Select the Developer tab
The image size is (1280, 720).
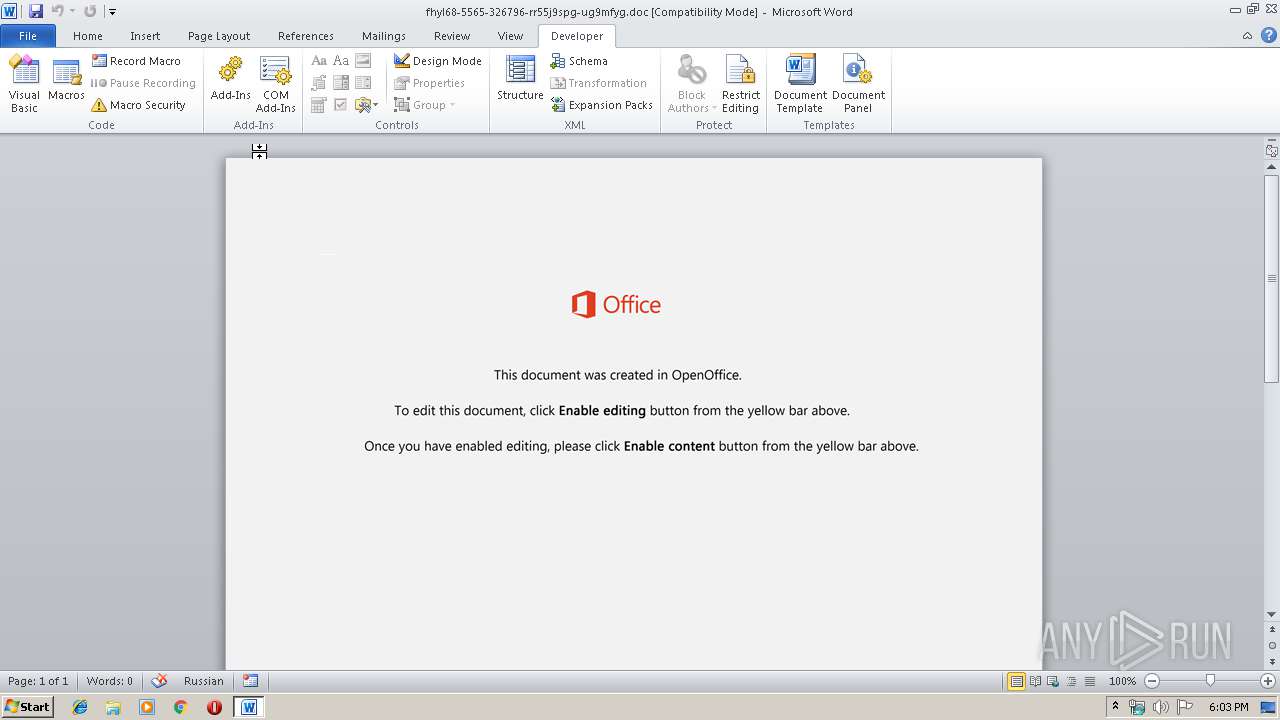tap(577, 36)
